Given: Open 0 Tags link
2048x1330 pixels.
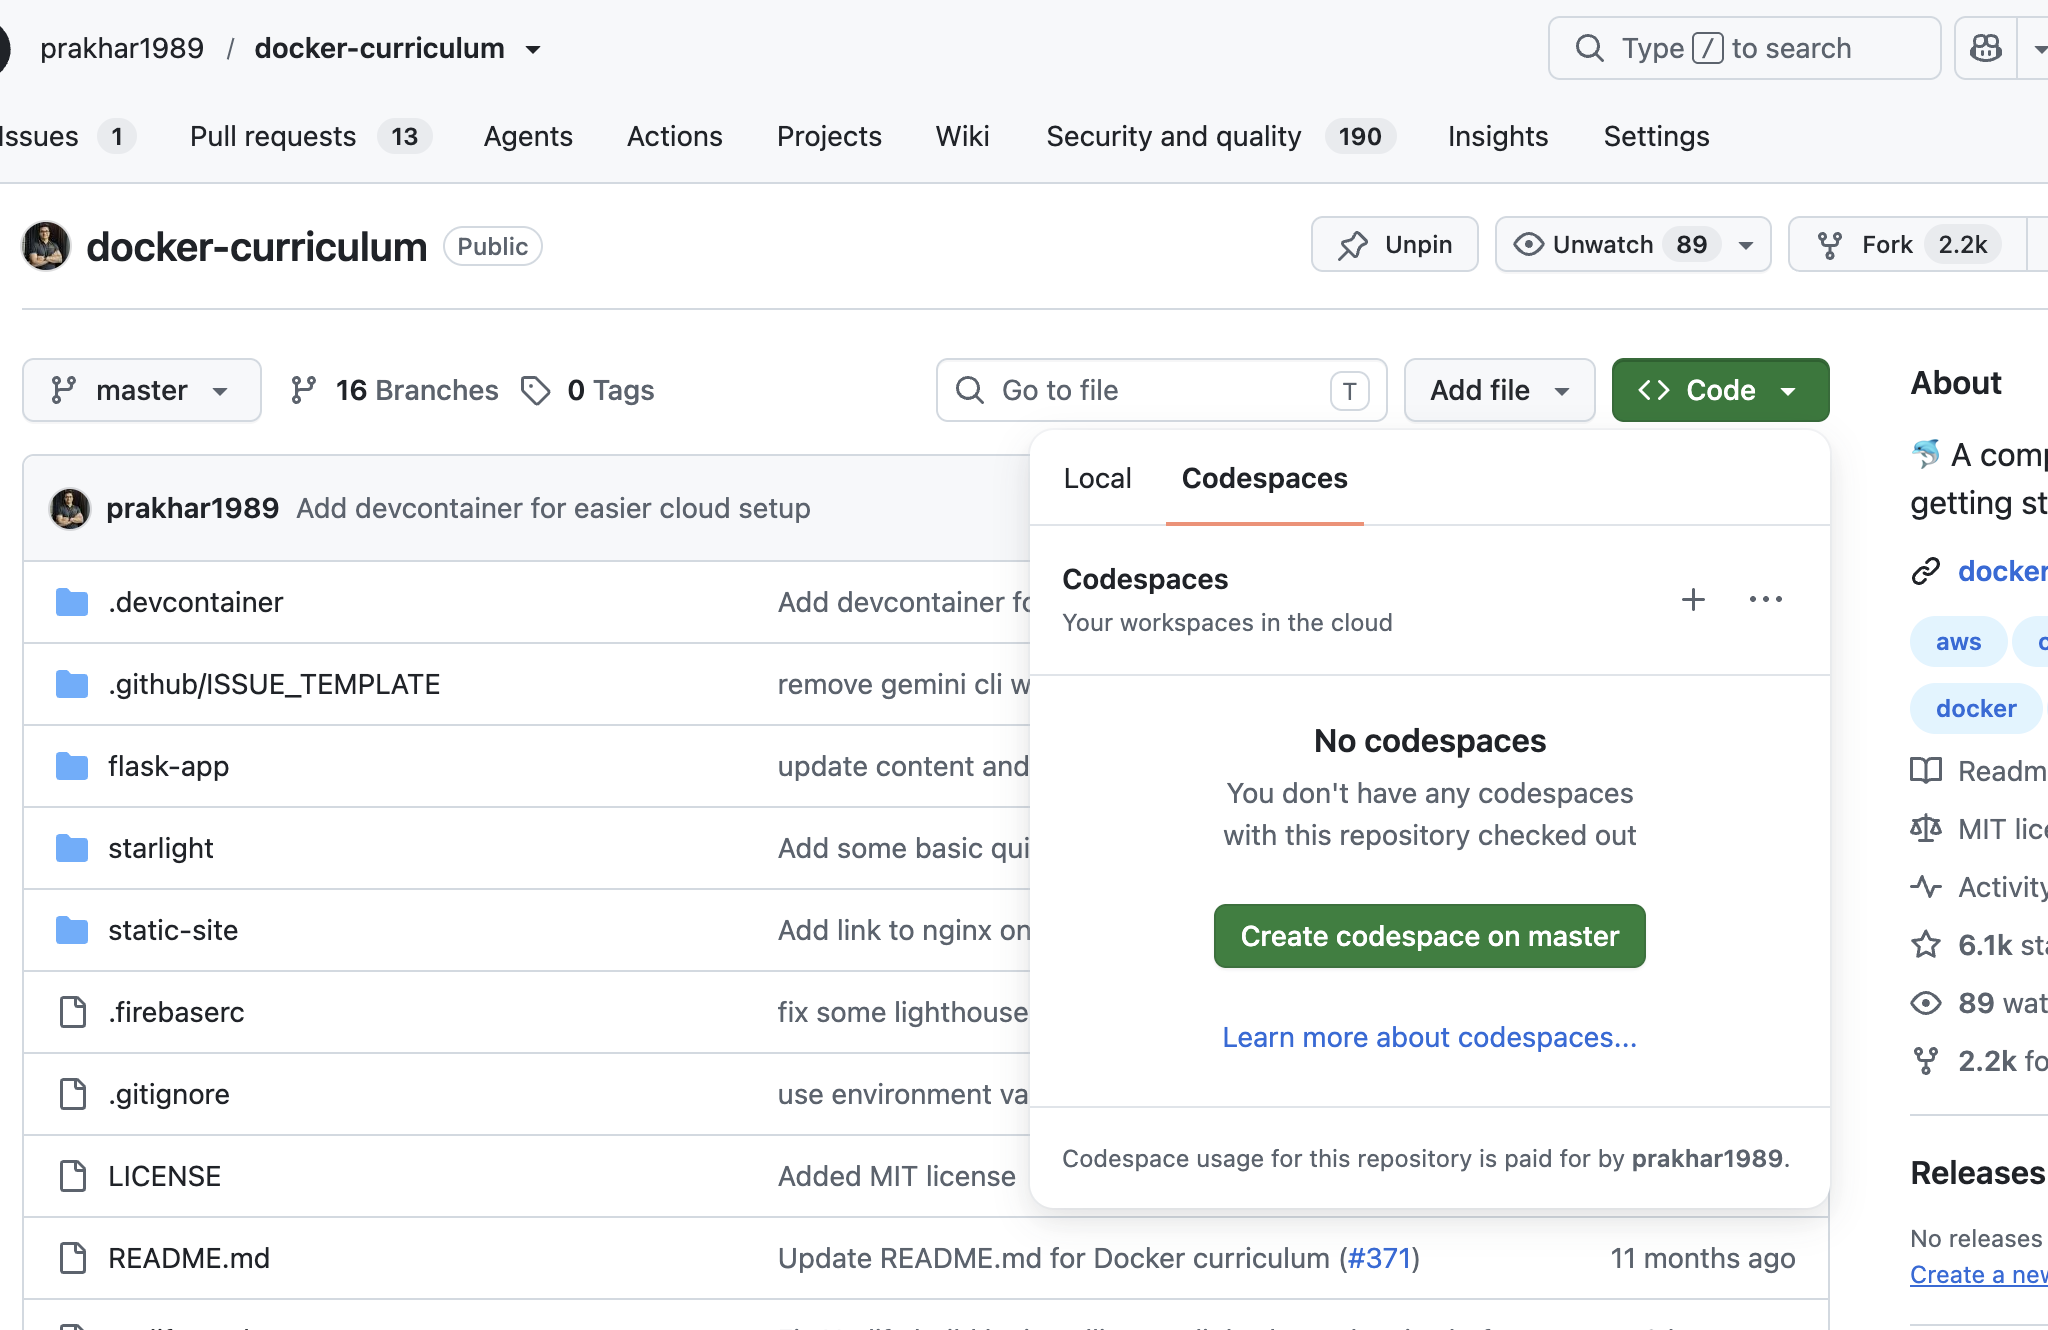Looking at the screenshot, I should point(587,390).
